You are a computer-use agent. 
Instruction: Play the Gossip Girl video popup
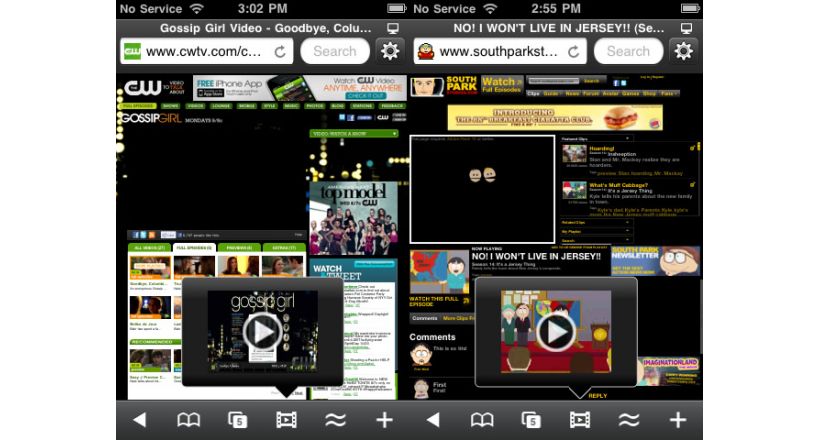coord(262,332)
